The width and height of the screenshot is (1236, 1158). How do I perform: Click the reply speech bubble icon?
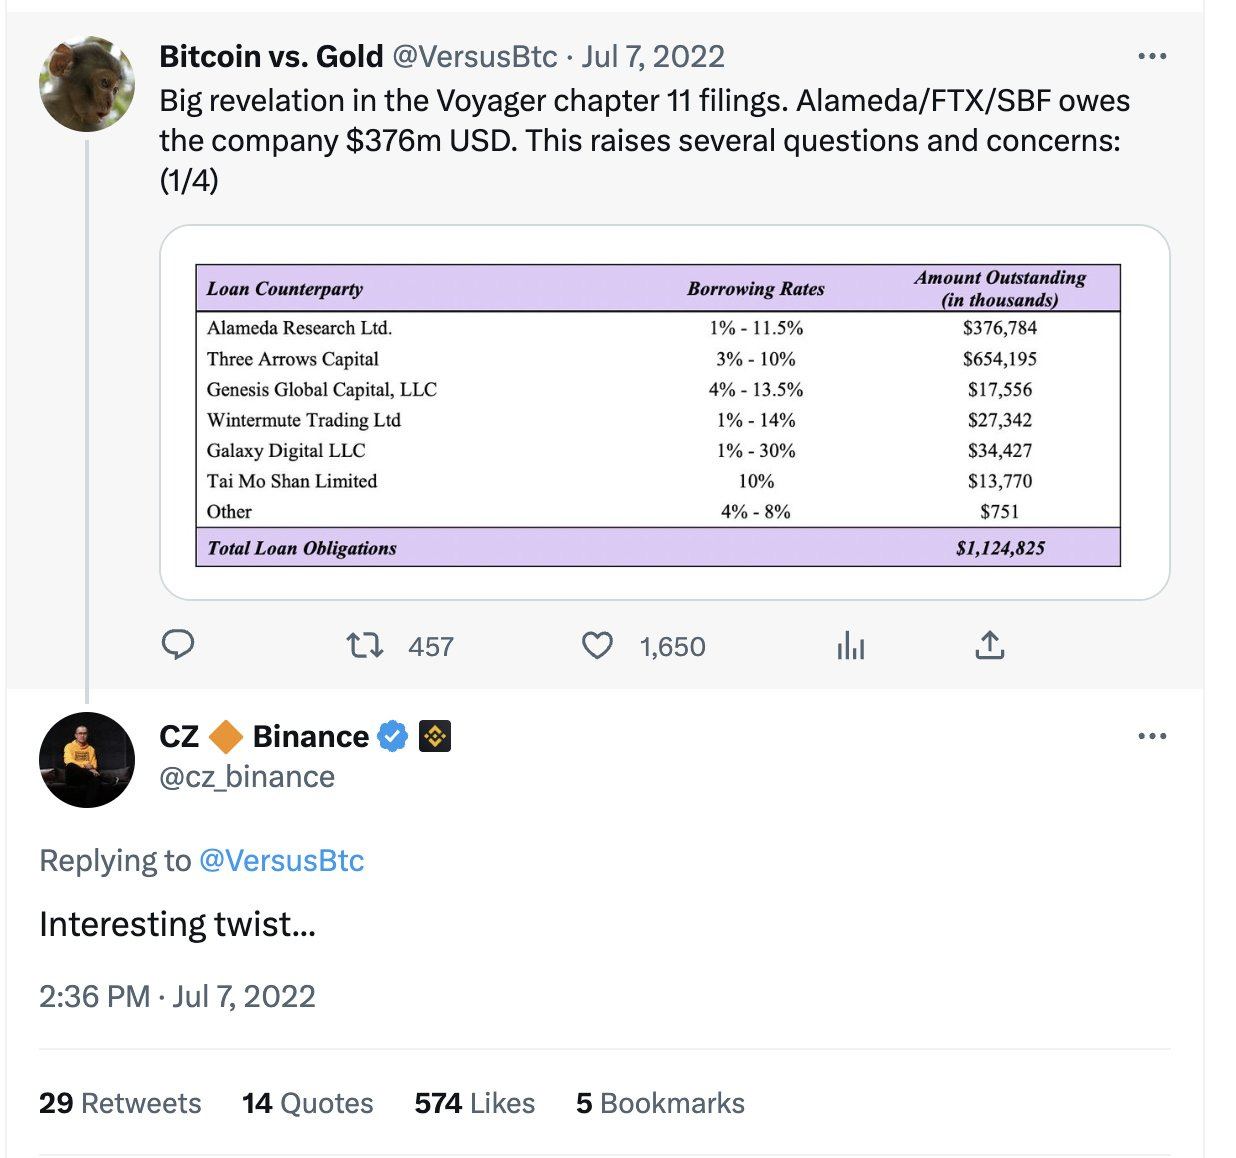(178, 645)
